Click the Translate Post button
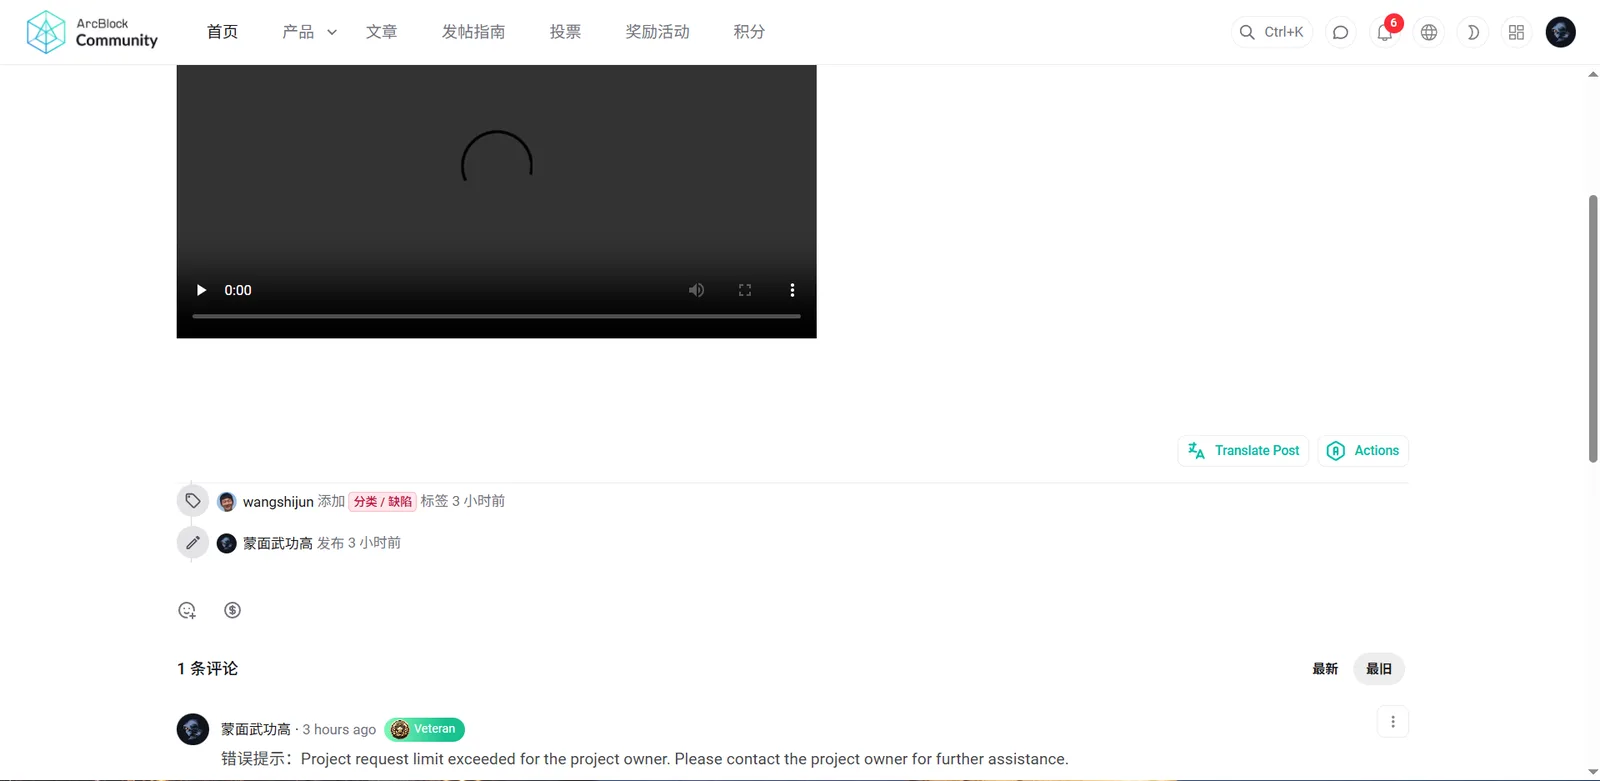This screenshot has height=781, width=1600. 1243,451
